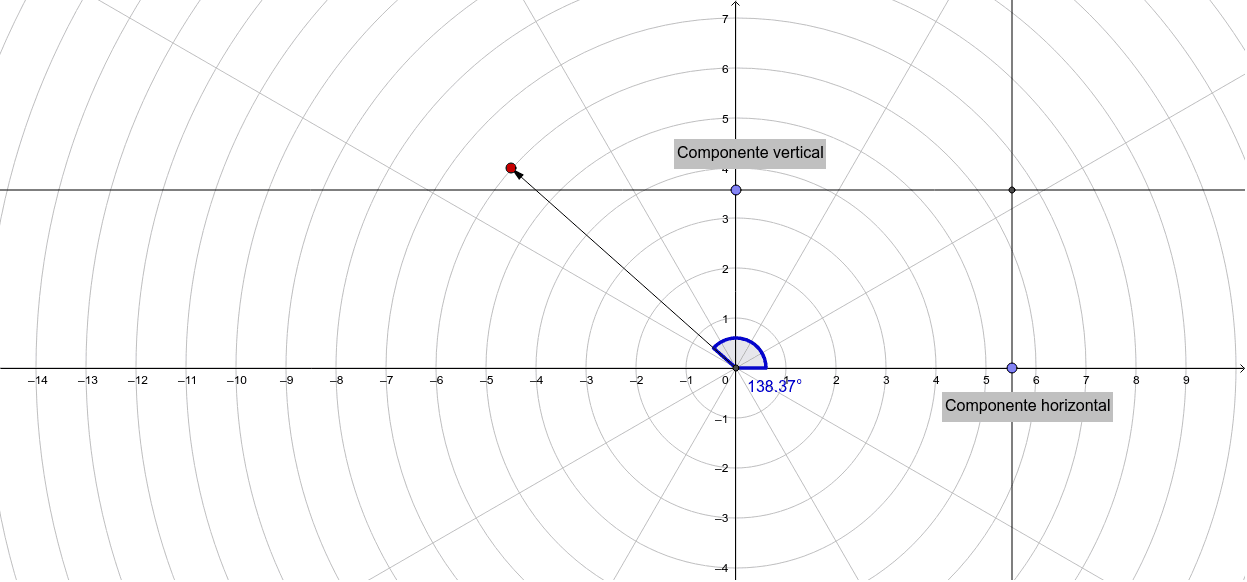Select the Componente vertical label
Screen dimensions: 1247x582
[x=750, y=153]
